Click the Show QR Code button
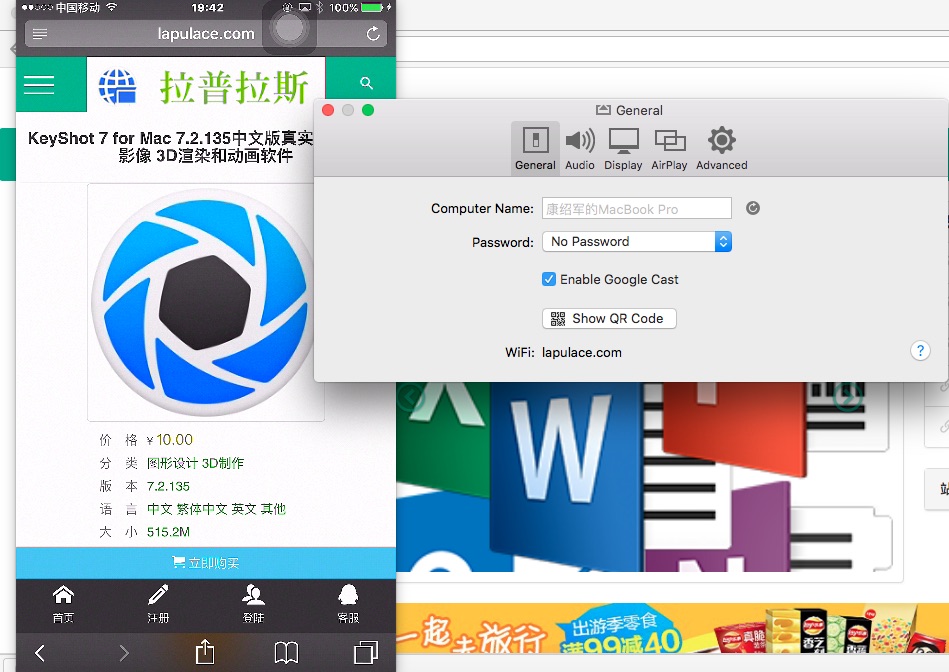The height and width of the screenshot is (672, 949). 609,318
